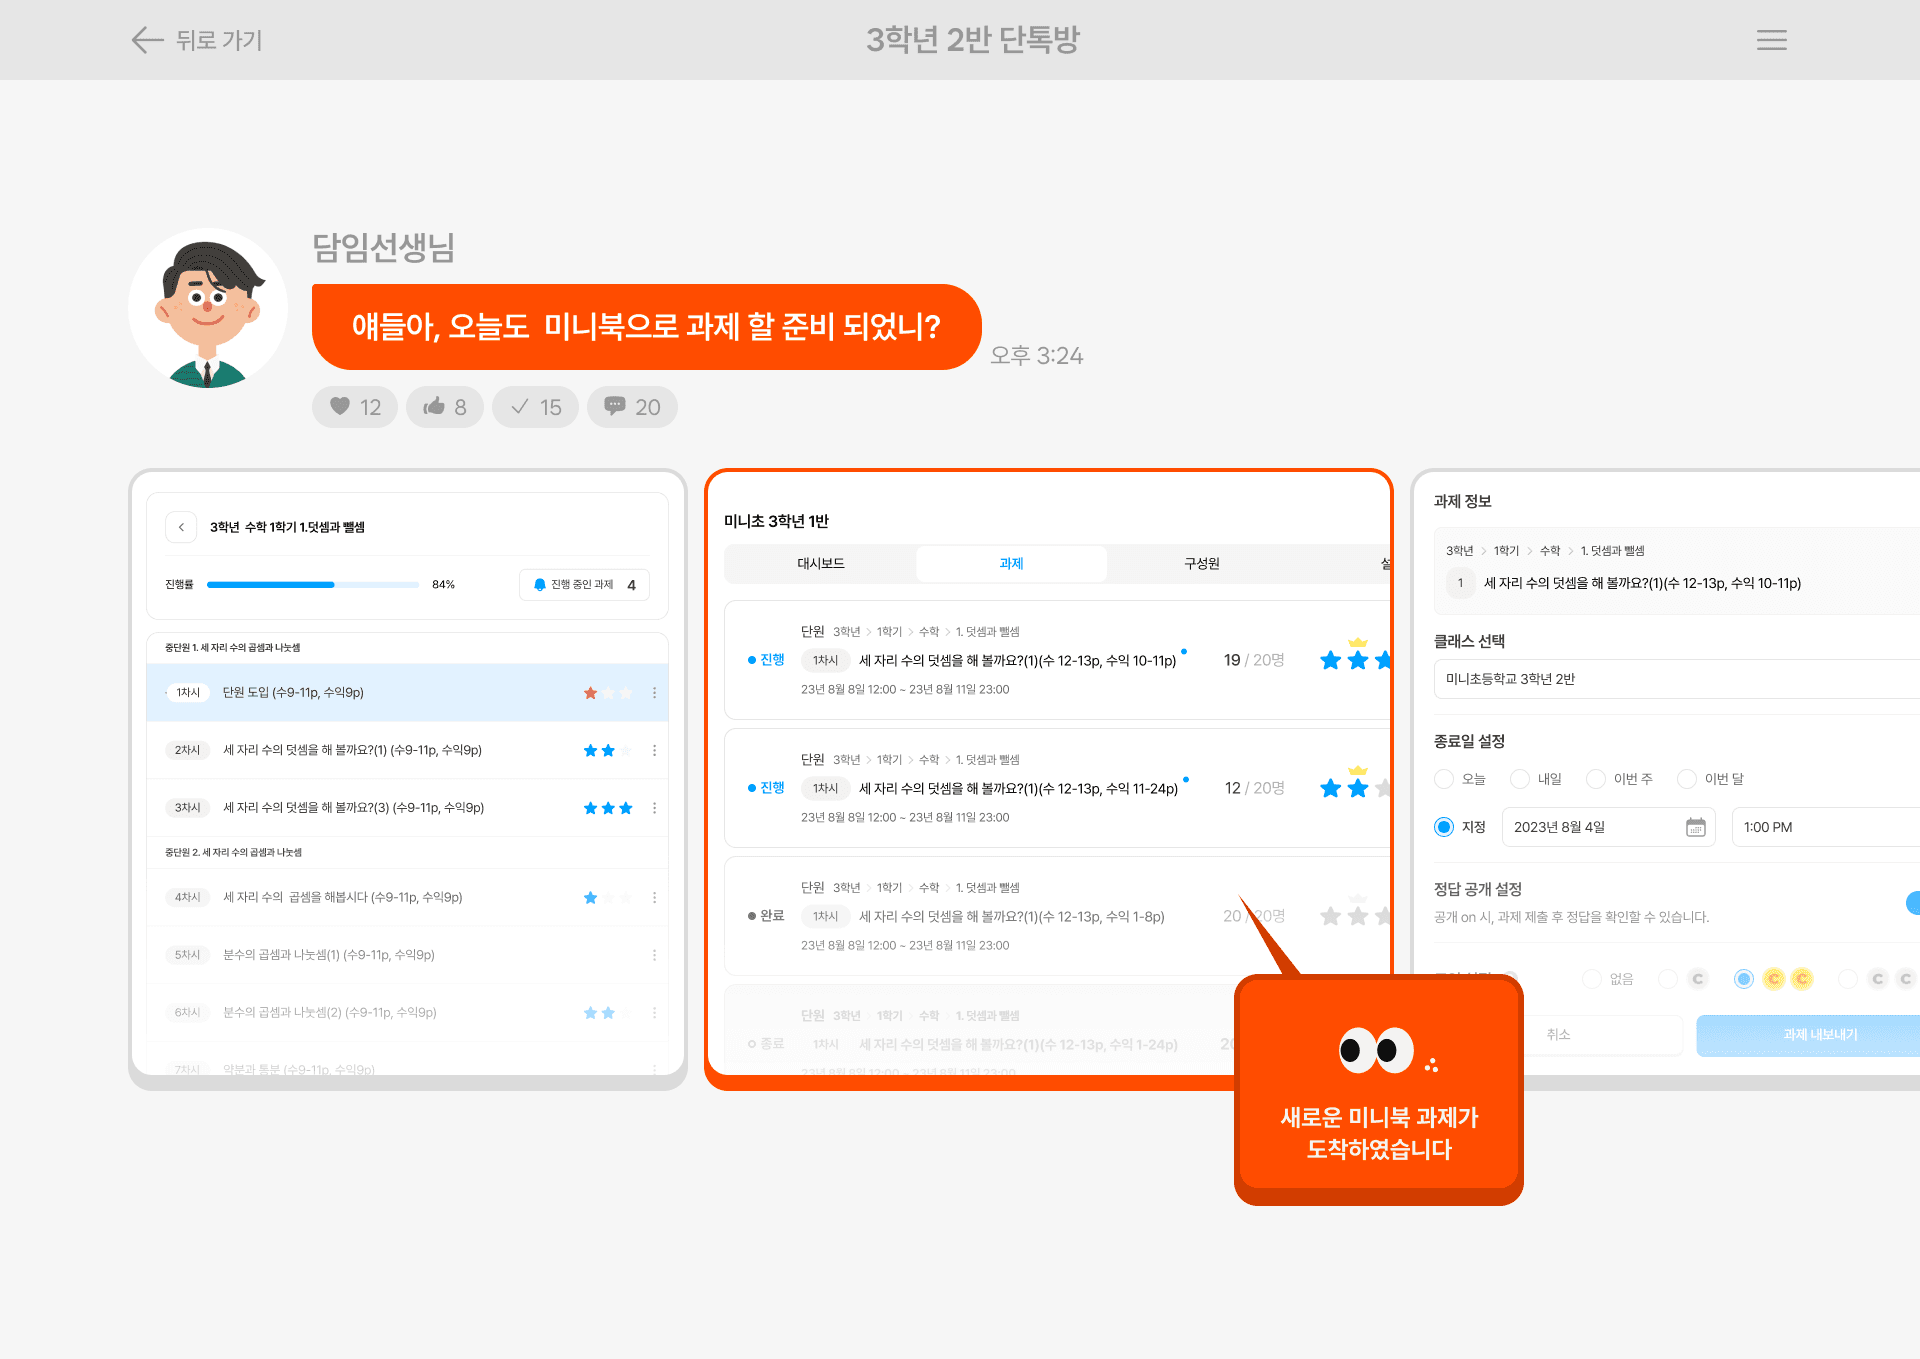Click 19 / 20명 submission count
This screenshot has width=1920, height=1359.
pyautogui.click(x=1254, y=660)
